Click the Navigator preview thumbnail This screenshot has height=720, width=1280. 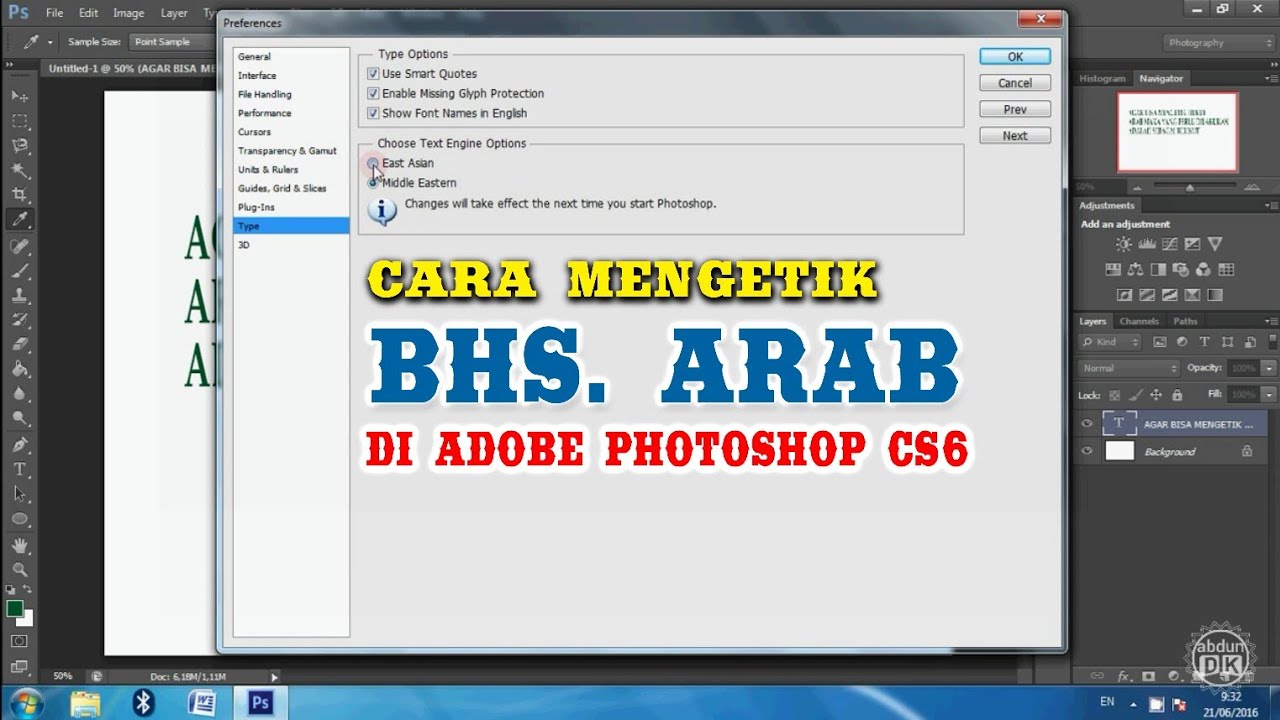1177,132
